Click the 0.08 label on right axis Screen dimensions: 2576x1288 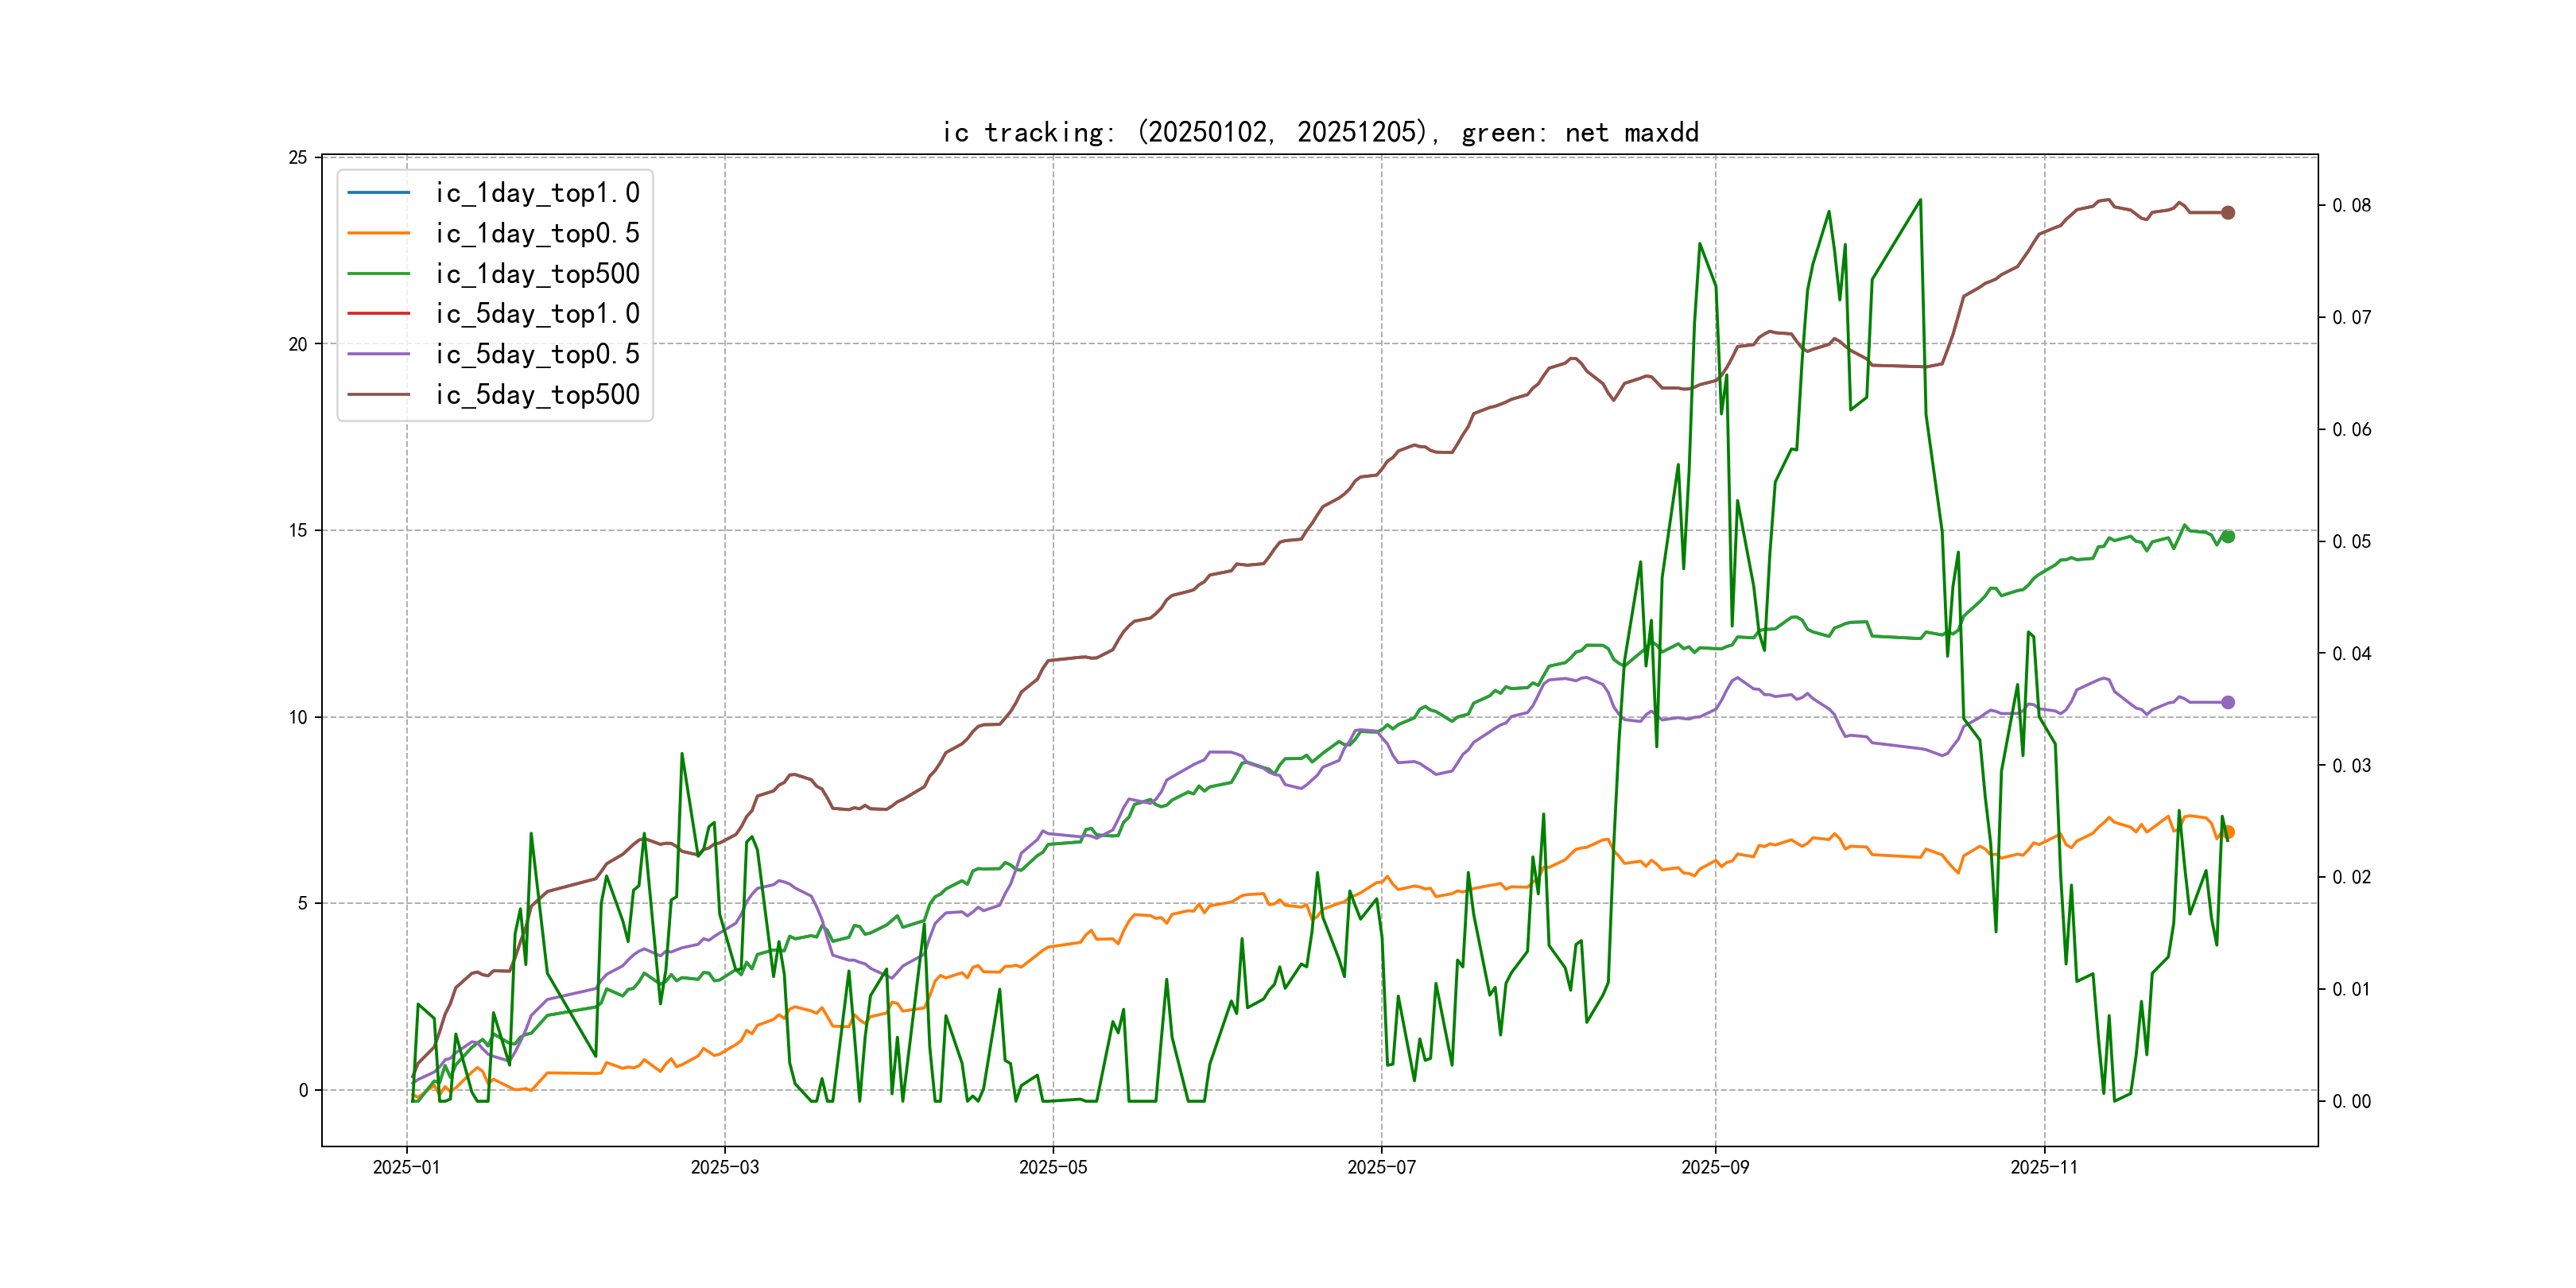coord(2351,205)
